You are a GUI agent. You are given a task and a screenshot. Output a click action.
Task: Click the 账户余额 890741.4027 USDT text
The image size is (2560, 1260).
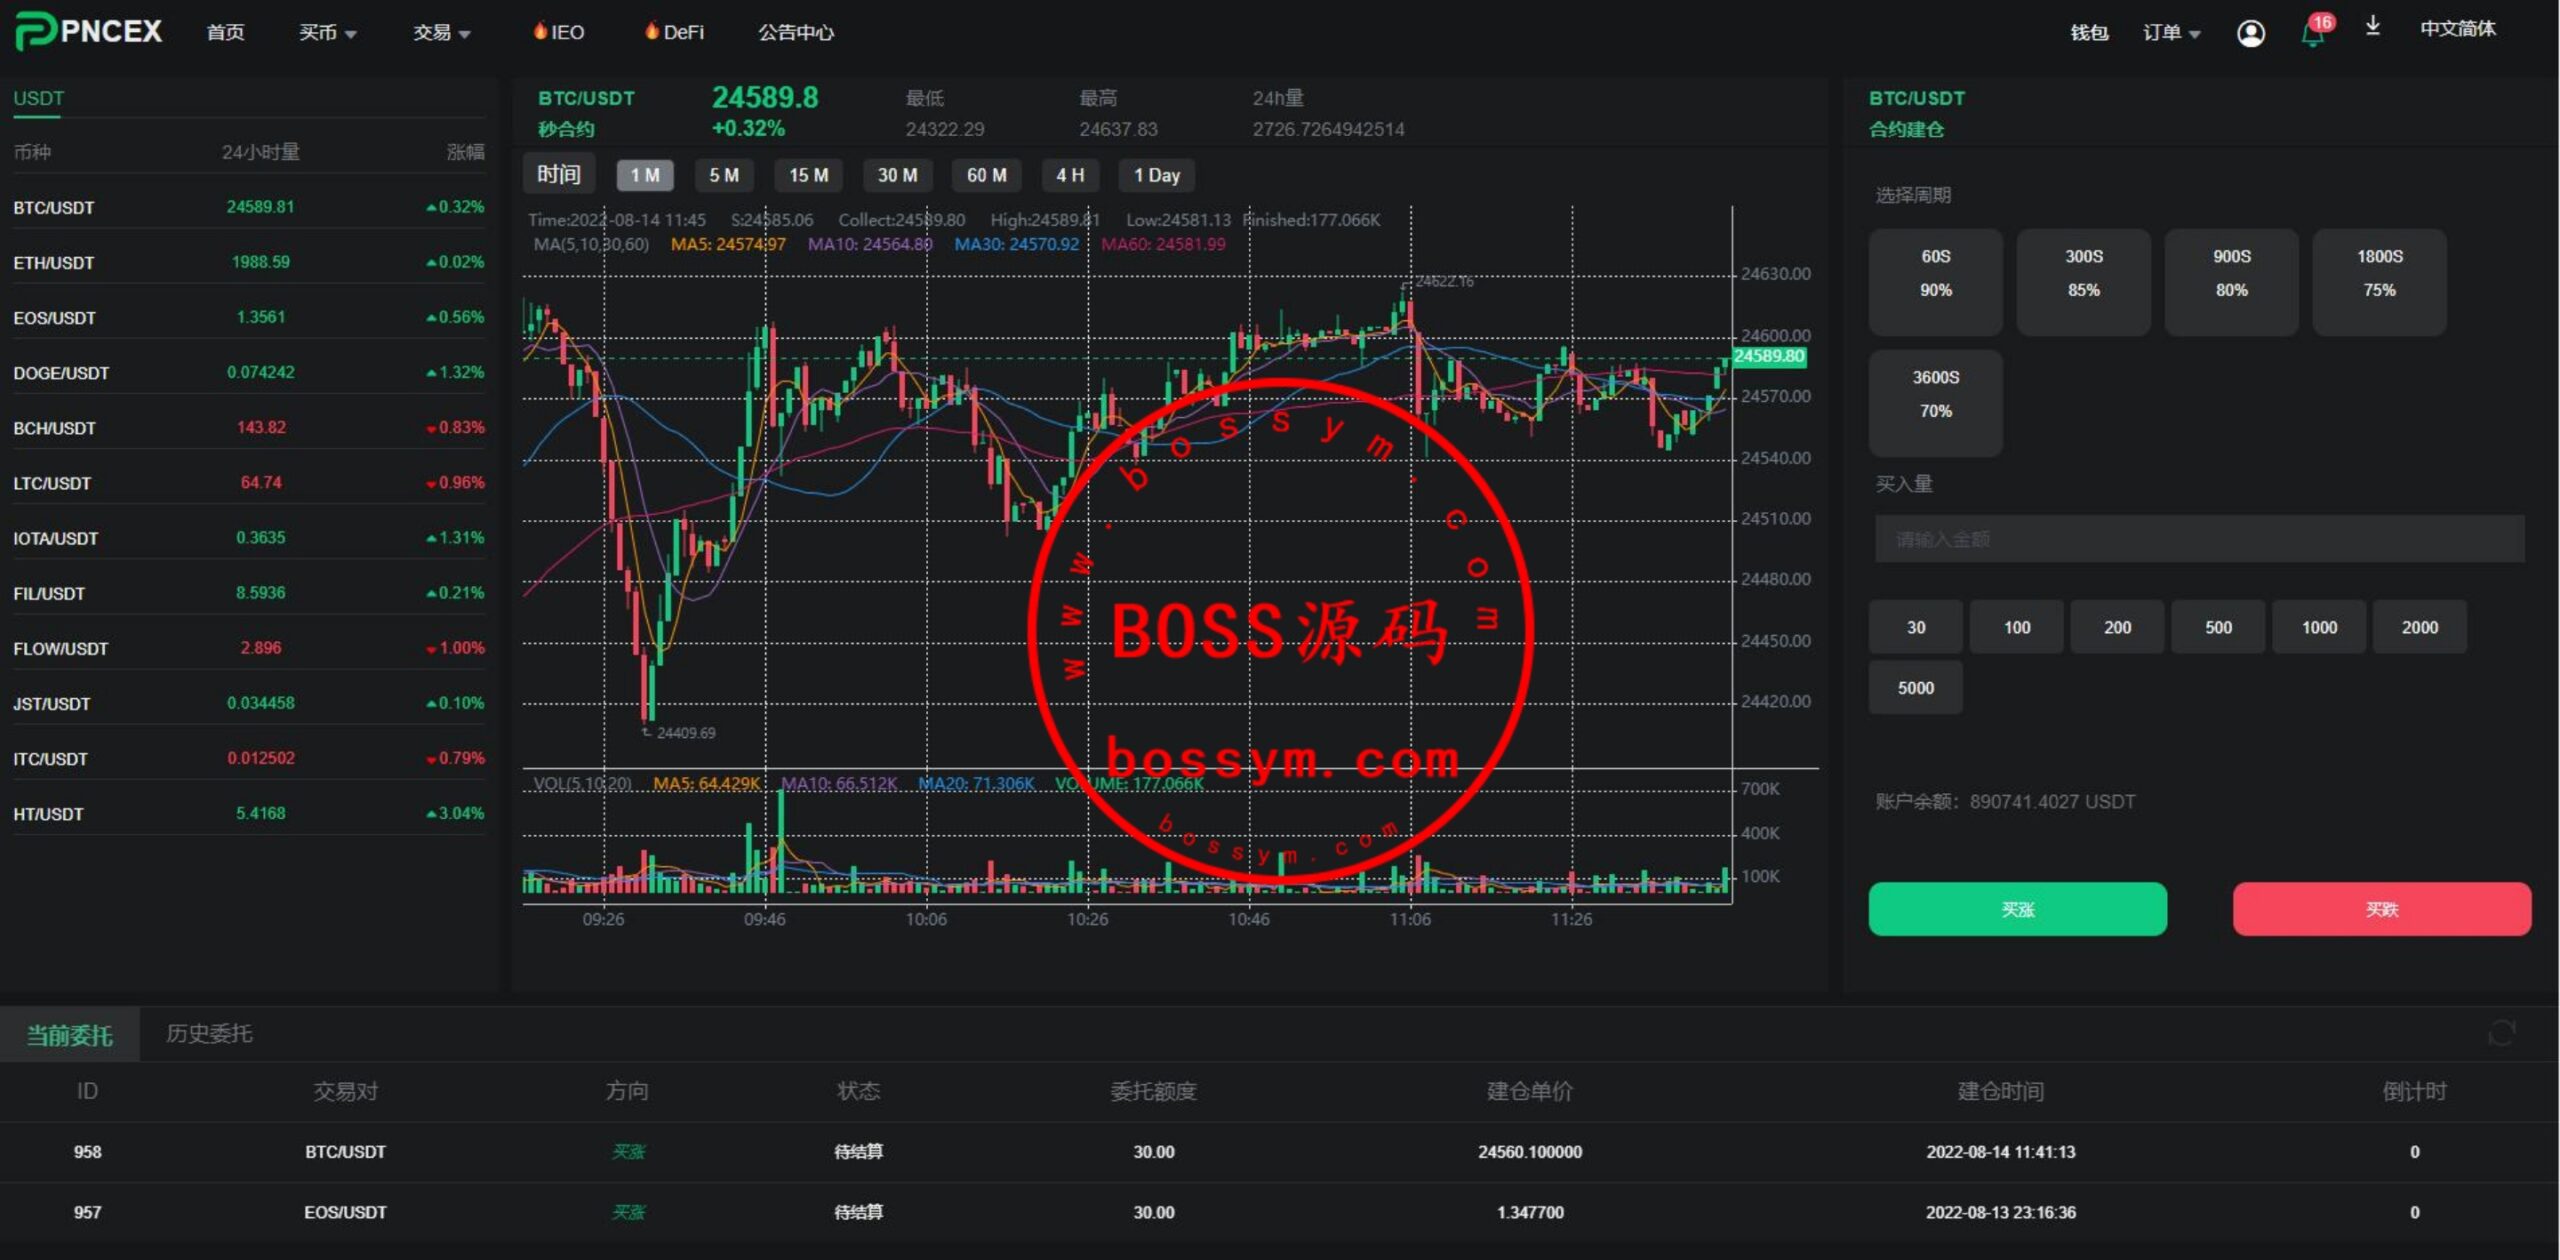click(2005, 801)
